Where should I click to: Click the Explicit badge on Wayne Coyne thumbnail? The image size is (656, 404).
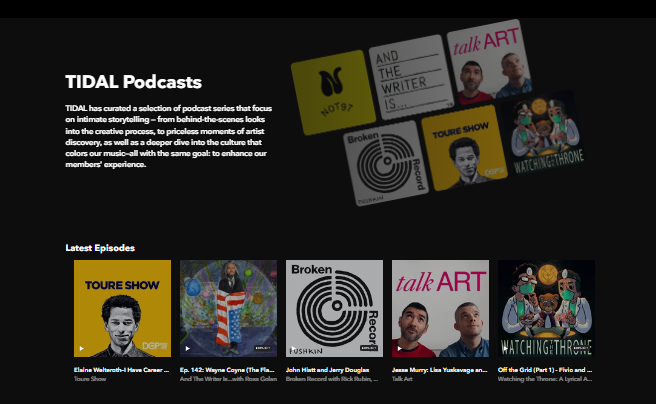coord(263,348)
